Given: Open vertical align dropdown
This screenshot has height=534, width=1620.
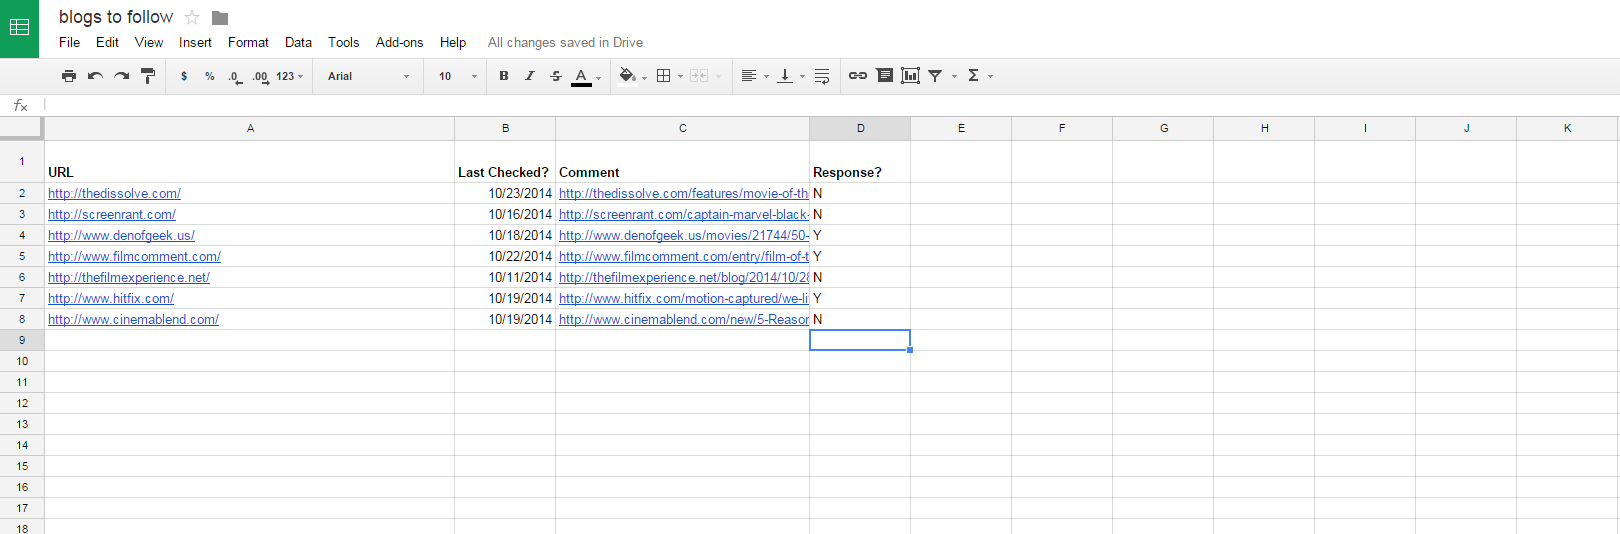Looking at the screenshot, I should pos(791,76).
